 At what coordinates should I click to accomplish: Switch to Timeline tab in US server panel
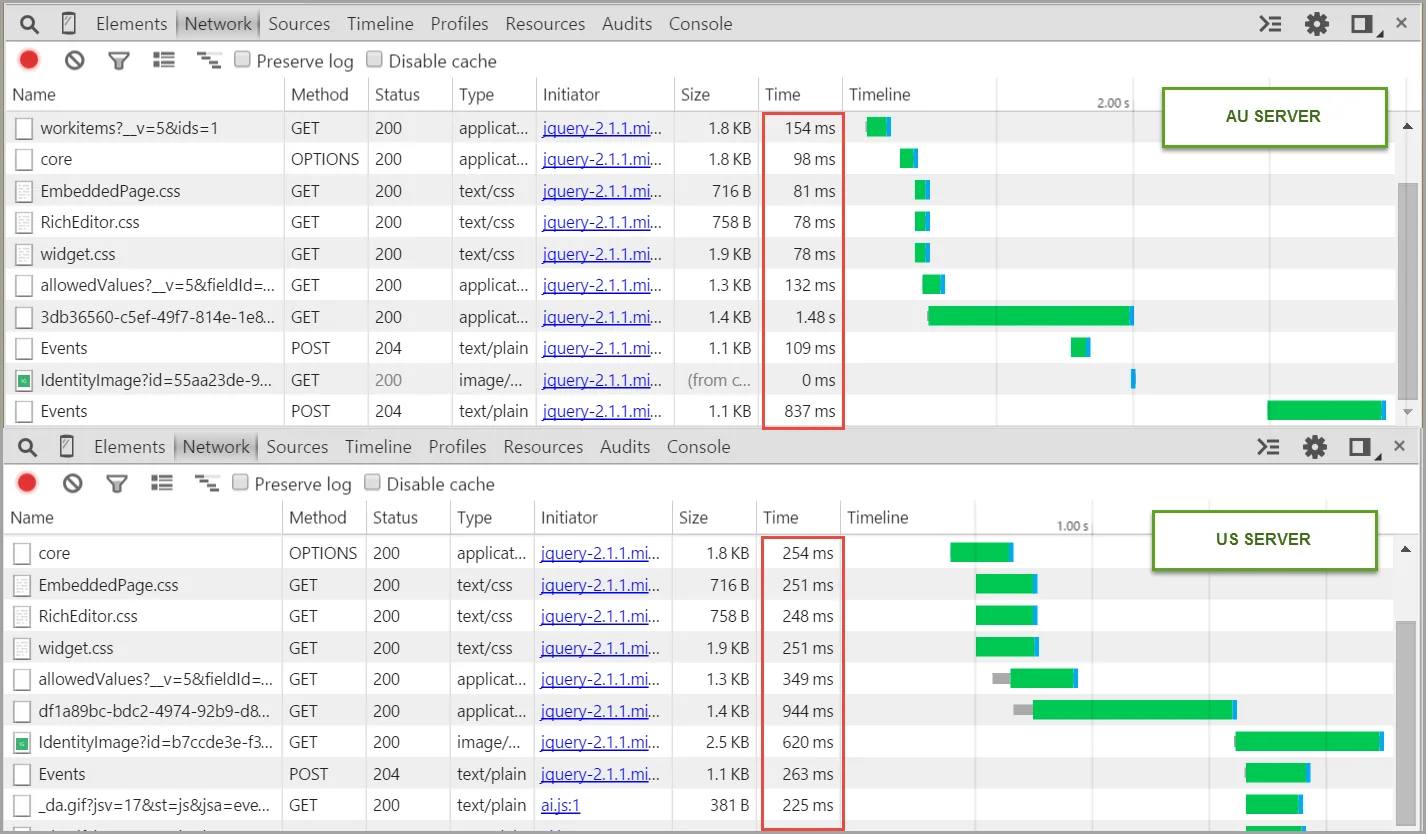click(x=378, y=447)
